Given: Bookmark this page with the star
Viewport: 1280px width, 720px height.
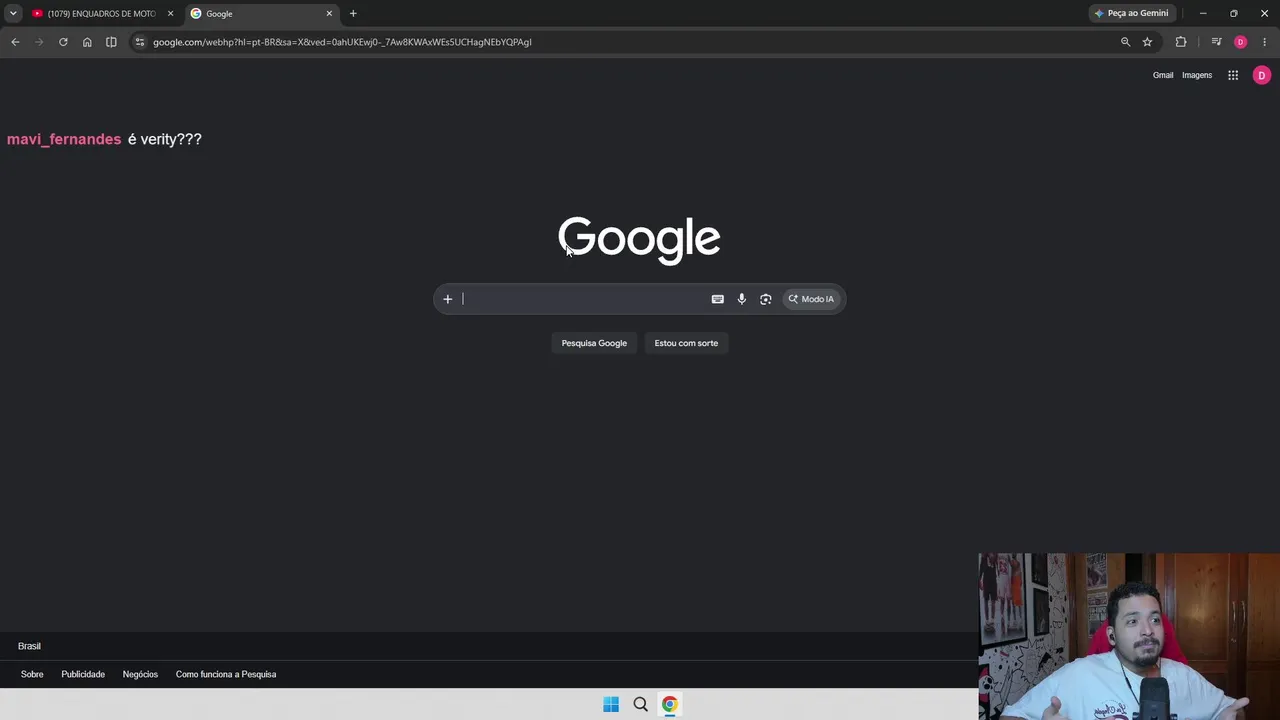Looking at the screenshot, I should click(1147, 42).
